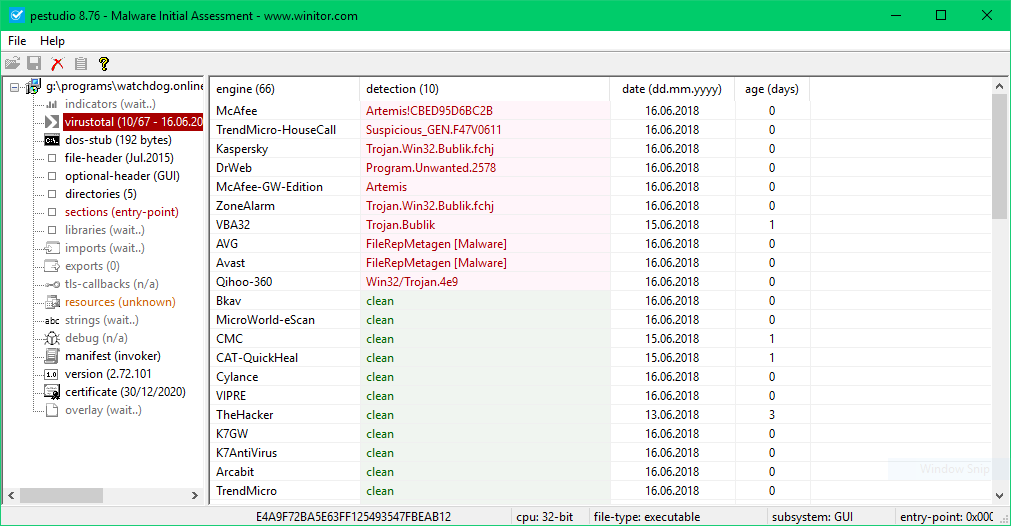Select the CAT-QuickHeal row
Viewport: 1011px width, 526px height.
(600, 358)
